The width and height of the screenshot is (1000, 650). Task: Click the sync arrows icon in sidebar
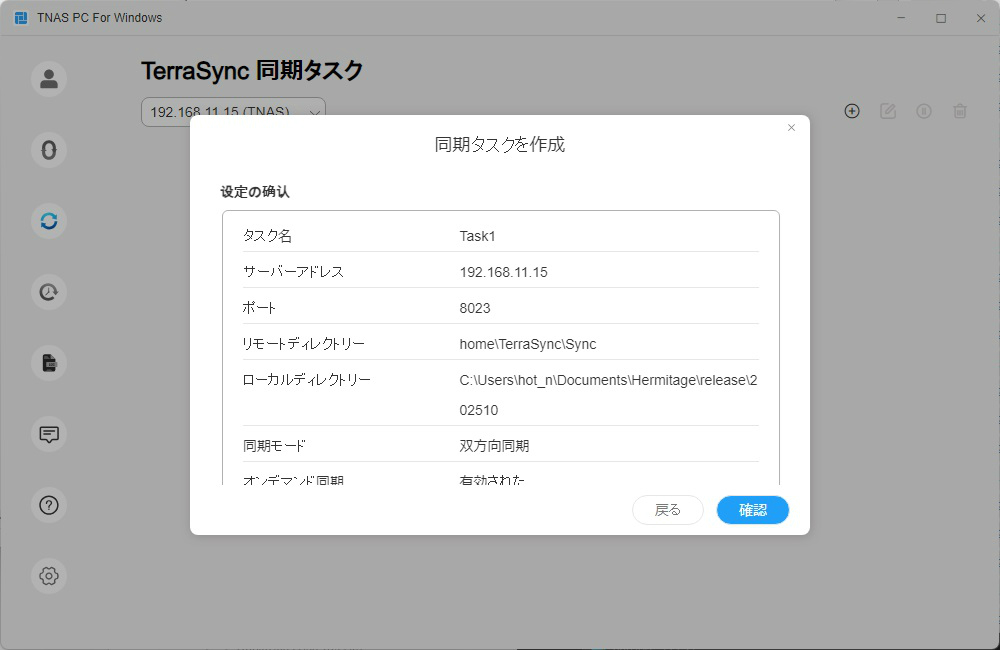(49, 220)
